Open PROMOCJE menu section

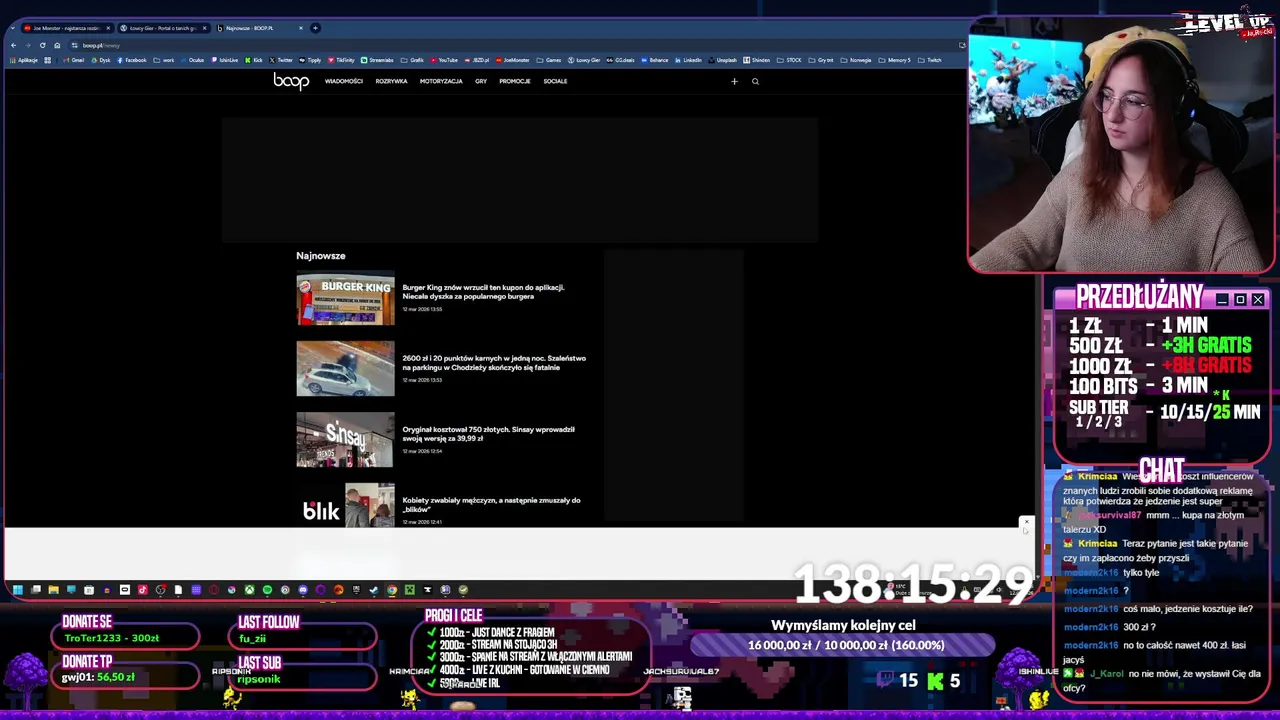click(x=515, y=81)
